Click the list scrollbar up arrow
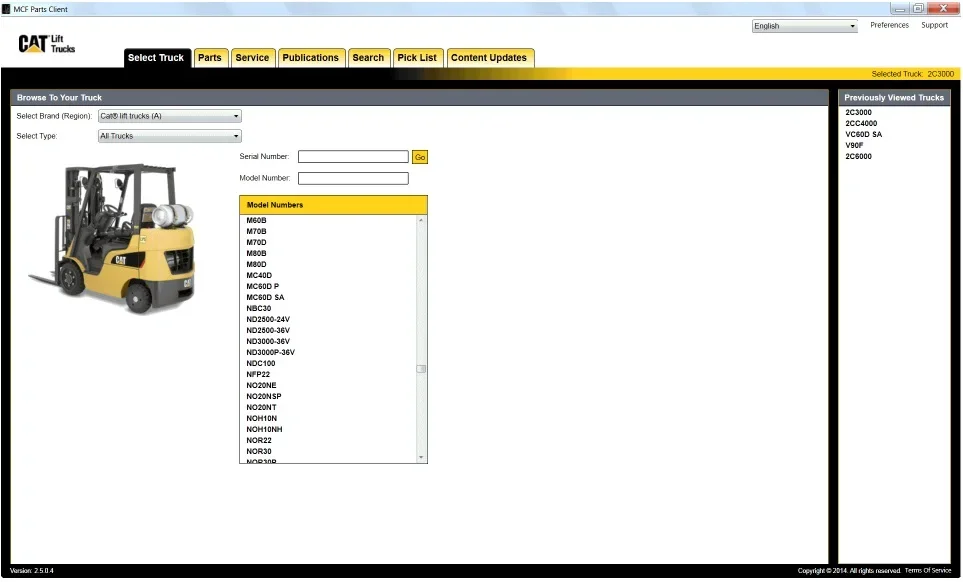Viewport: 963px width, 582px height. coord(421,220)
